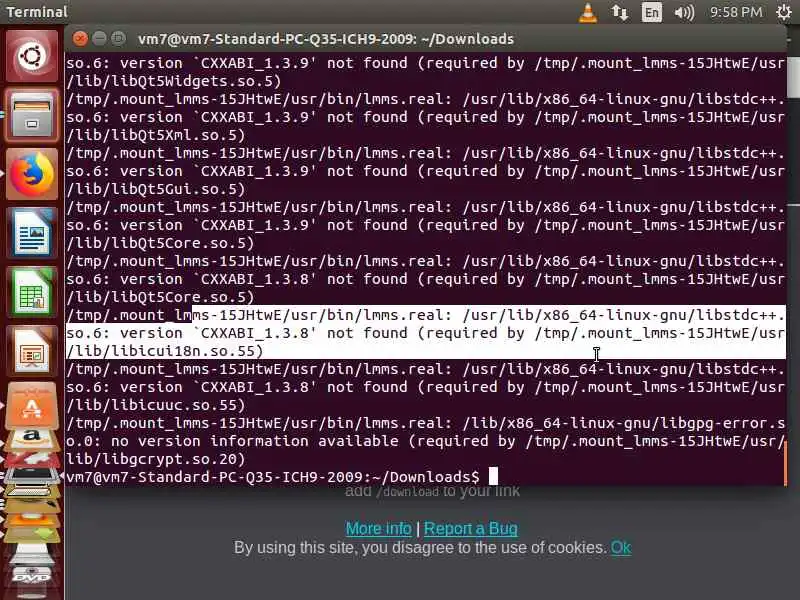800x600 pixels.
Task: Click the libQt5Widgets.so.5 error line
Action: coord(173,81)
